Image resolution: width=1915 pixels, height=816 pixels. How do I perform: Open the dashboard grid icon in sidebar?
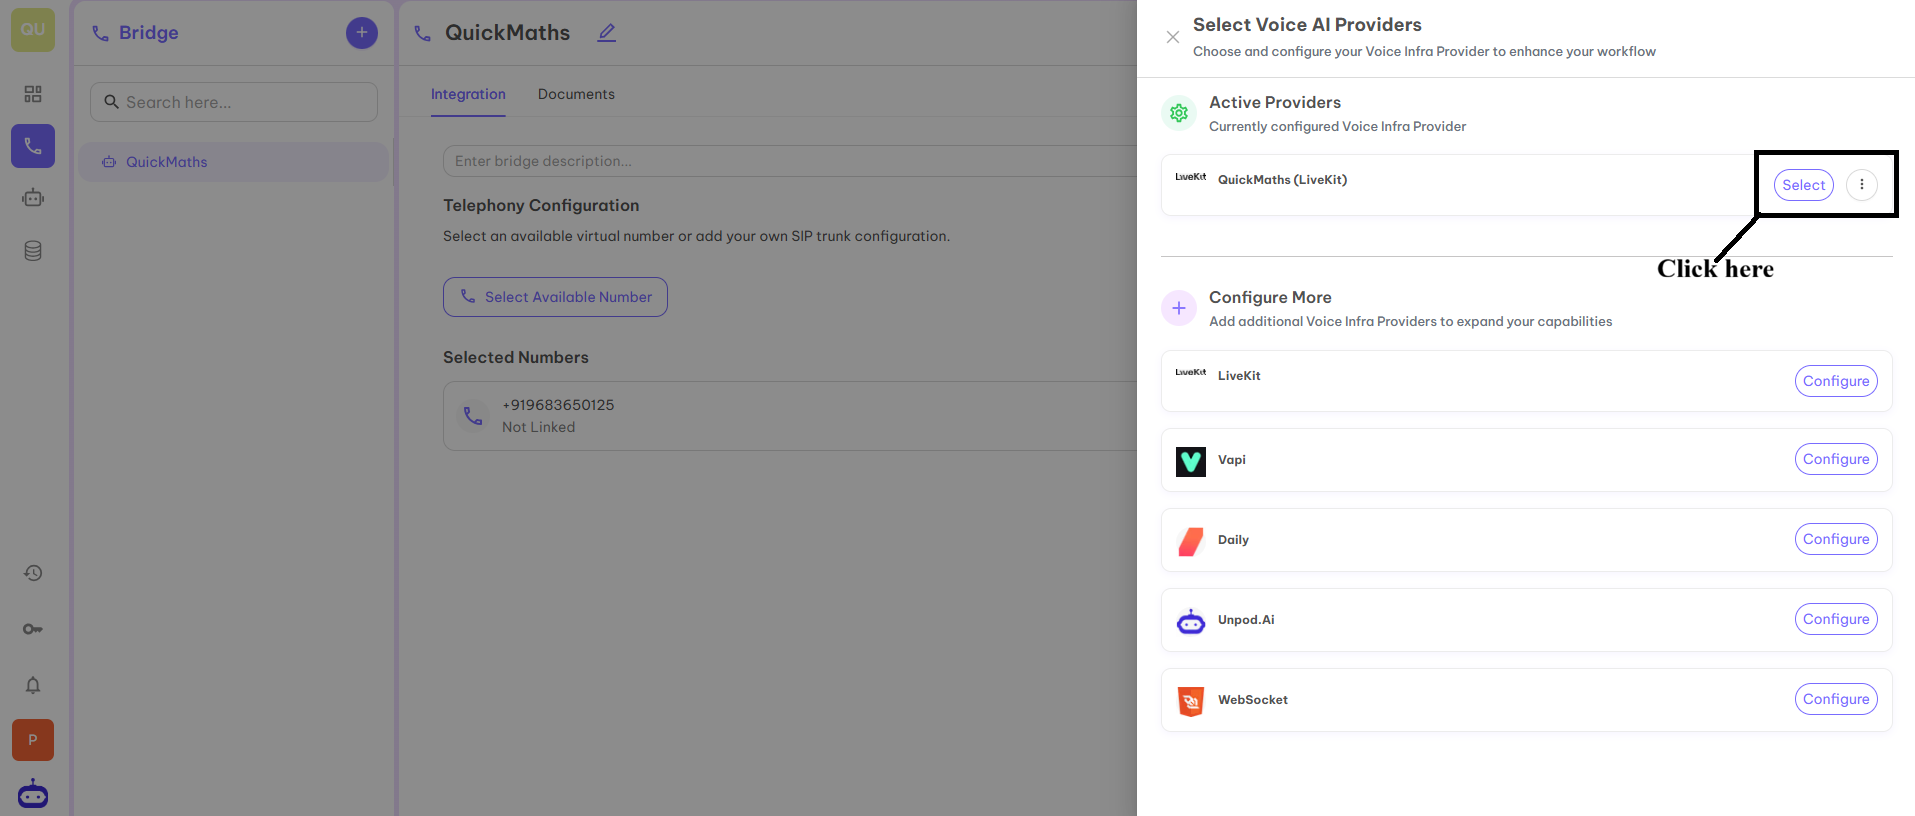pyautogui.click(x=33, y=94)
